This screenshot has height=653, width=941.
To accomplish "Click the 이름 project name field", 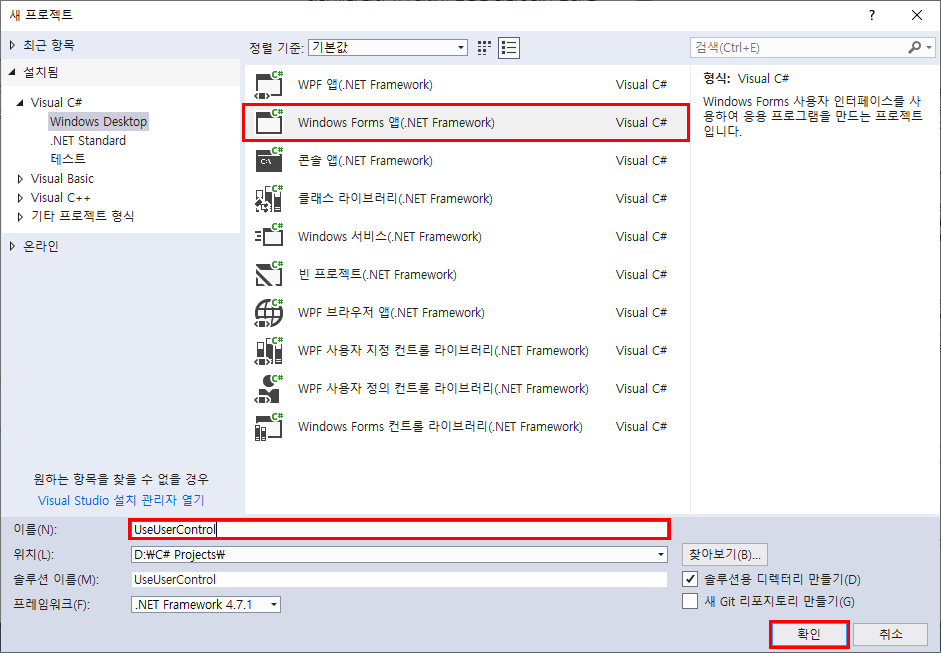I will pyautogui.click(x=399, y=529).
